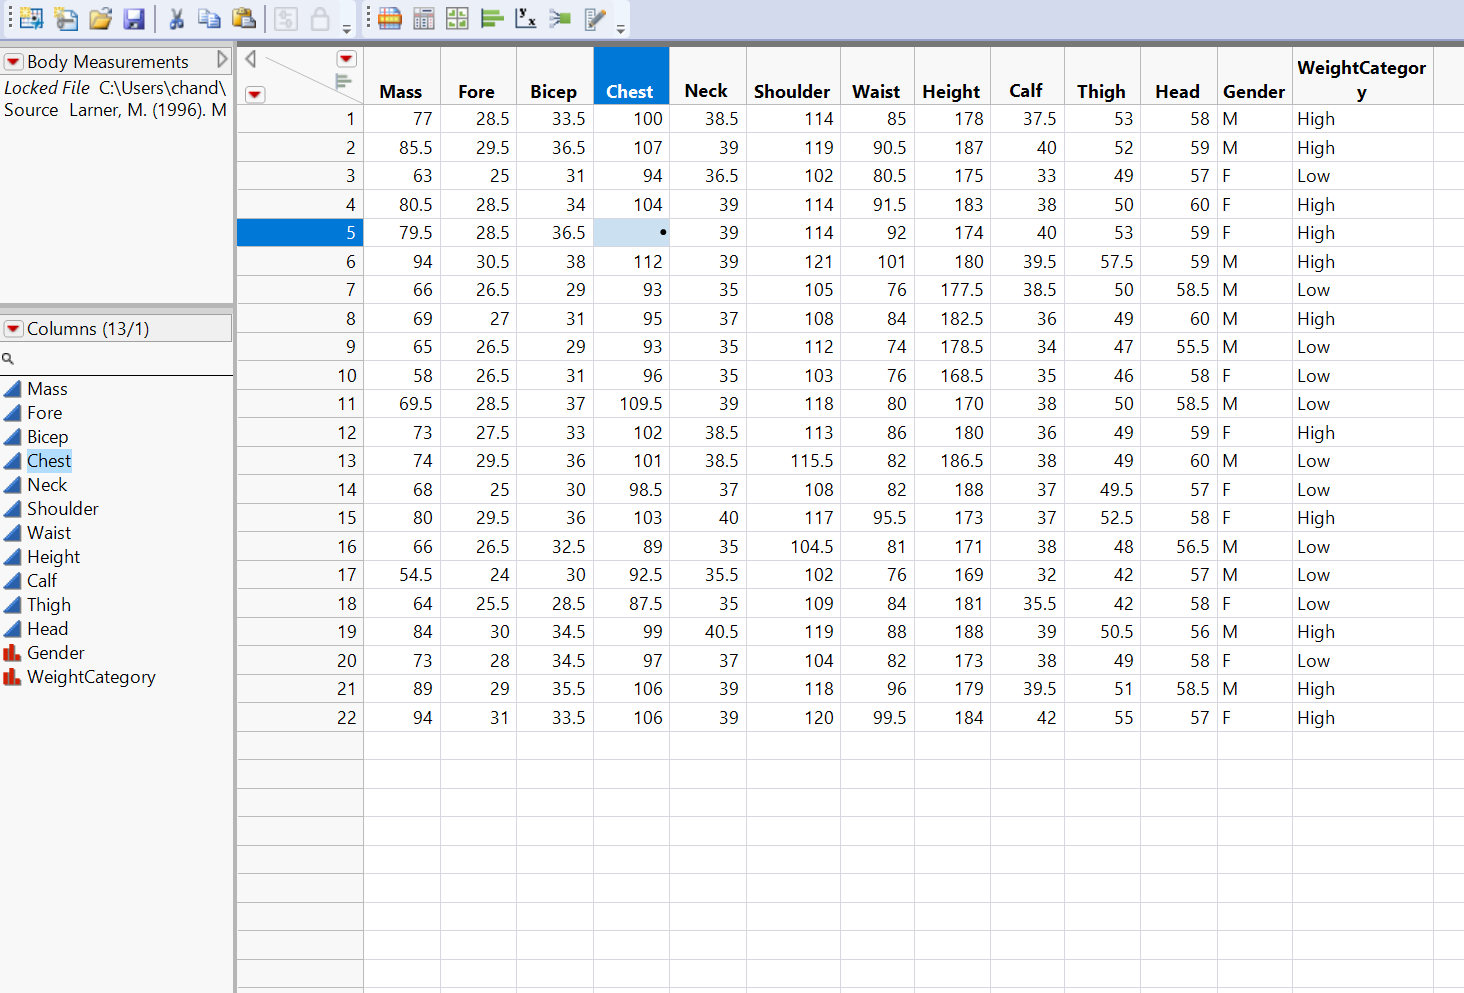Click the WeightCategory column header
This screenshot has width=1464, height=993.
(x=1362, y=76)
